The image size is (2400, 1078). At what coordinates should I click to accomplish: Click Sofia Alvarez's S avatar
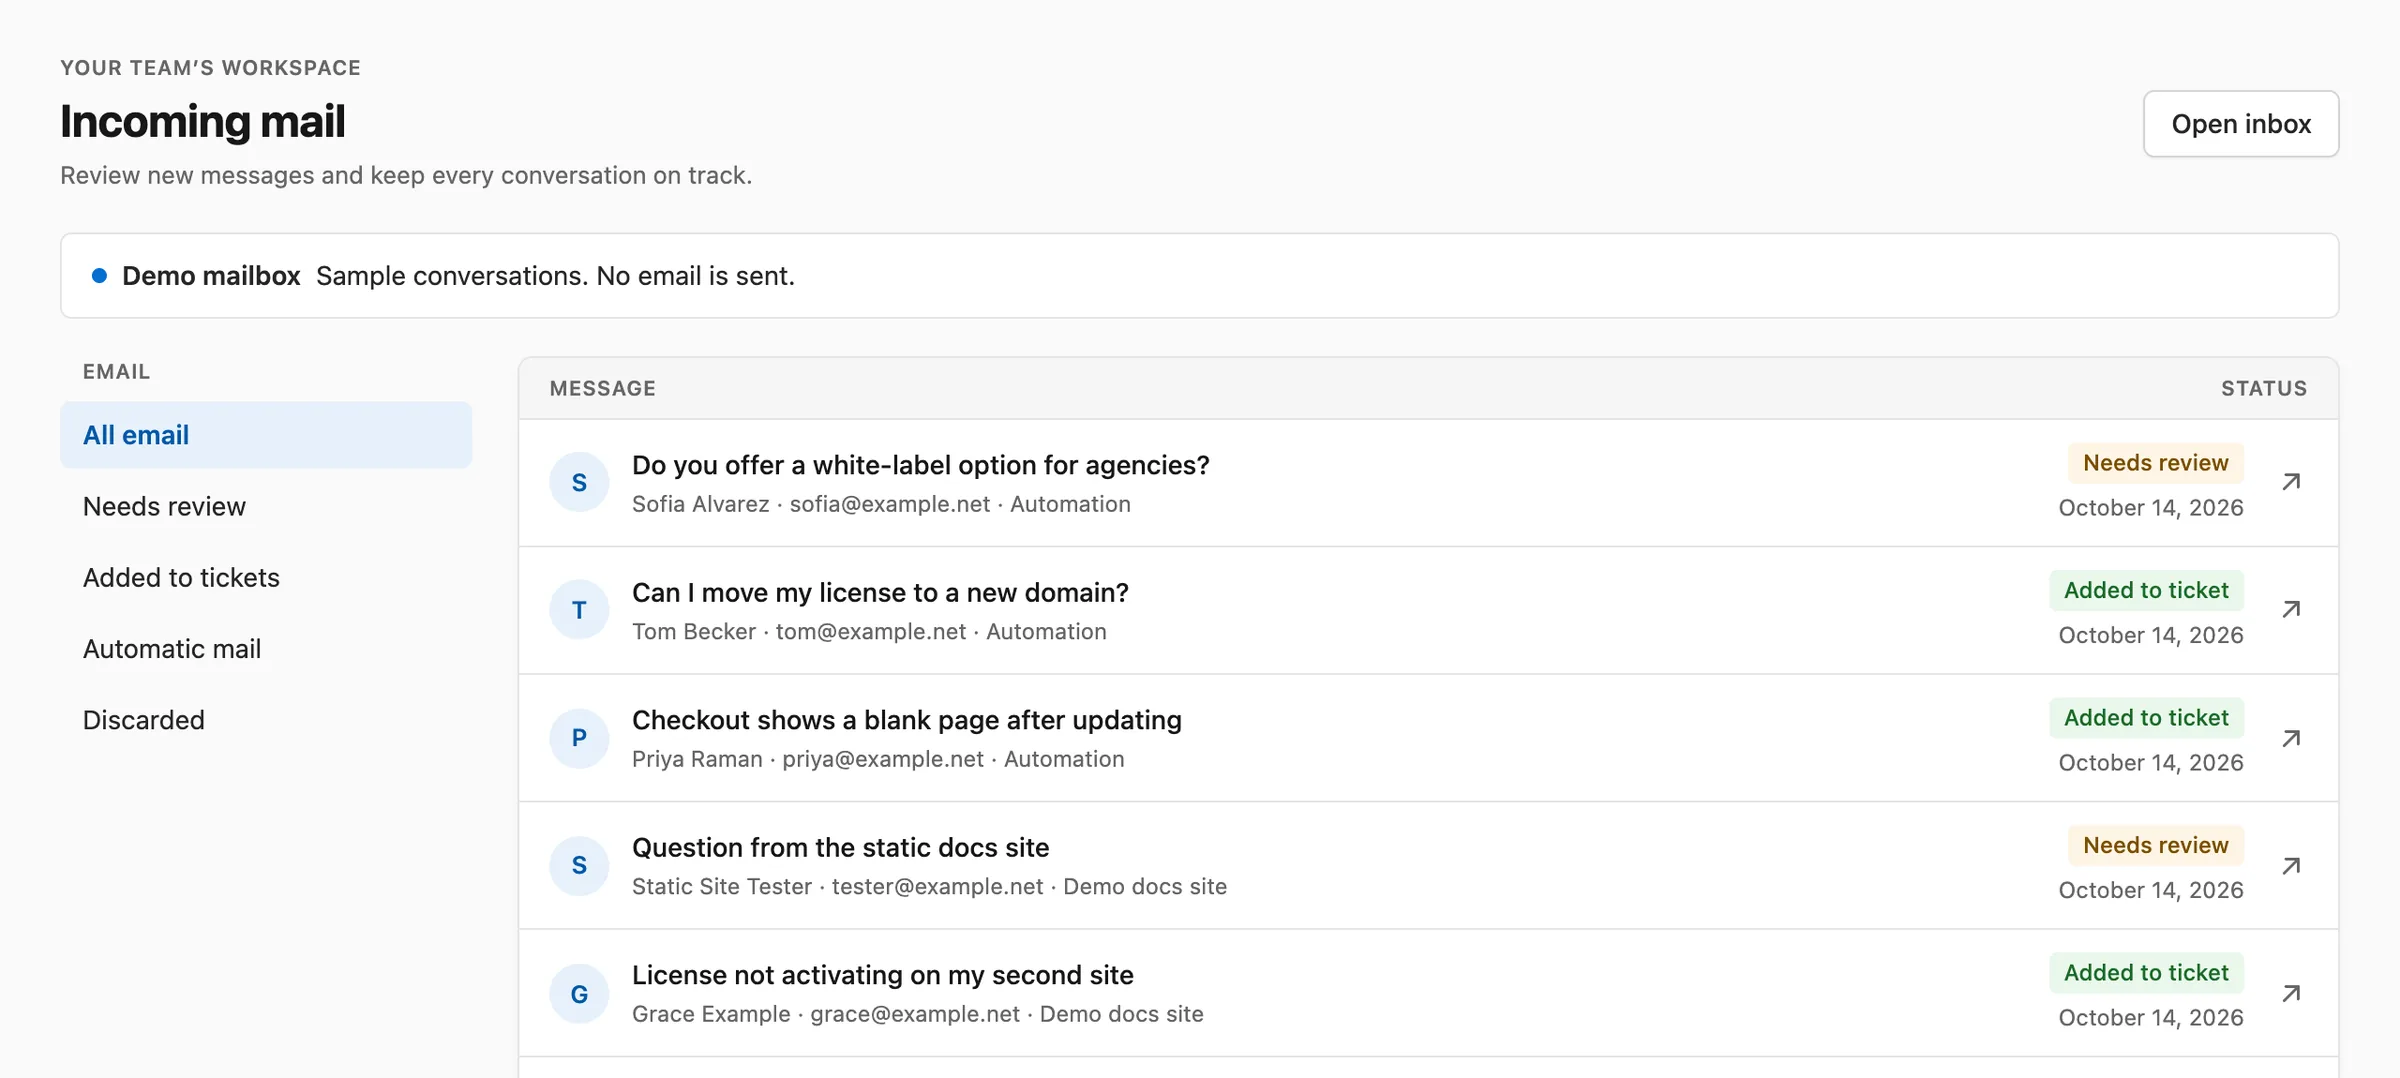pos(579,482)
